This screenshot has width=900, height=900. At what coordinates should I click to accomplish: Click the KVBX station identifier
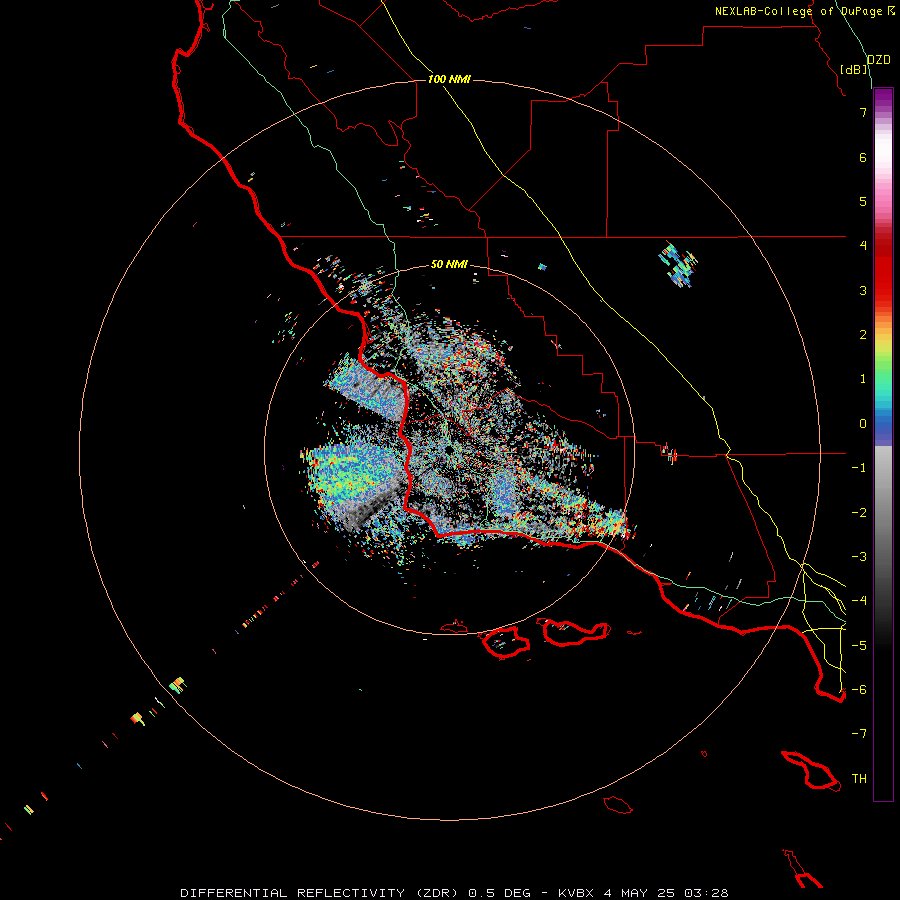coord(577,893)
